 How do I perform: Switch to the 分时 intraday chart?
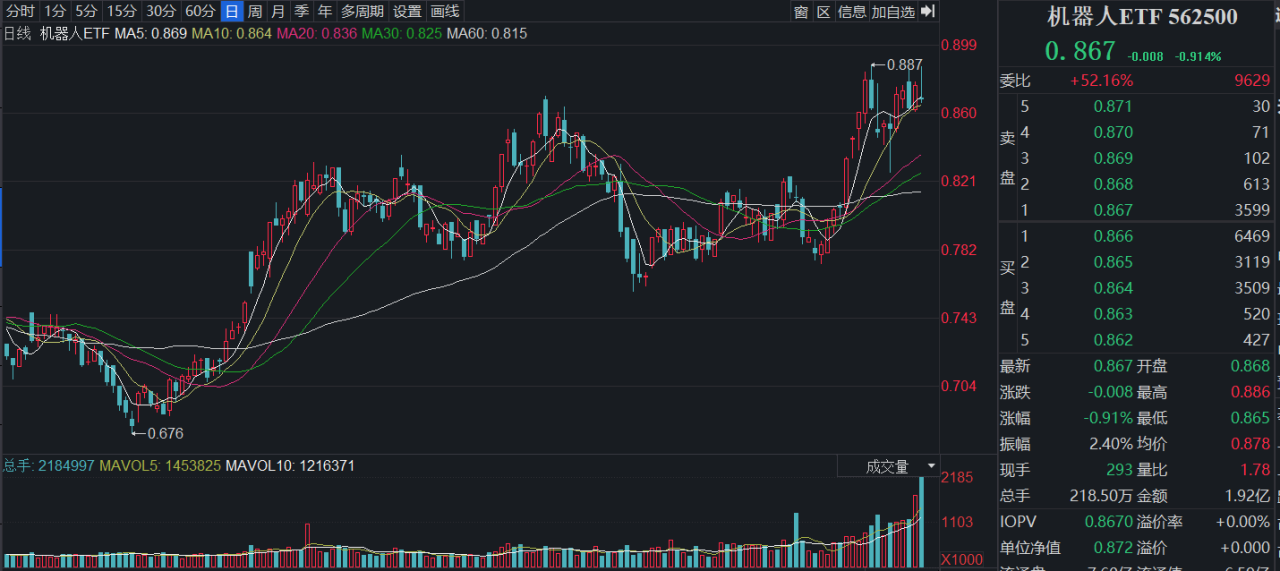pyautogui.click(x=20, y=12)
